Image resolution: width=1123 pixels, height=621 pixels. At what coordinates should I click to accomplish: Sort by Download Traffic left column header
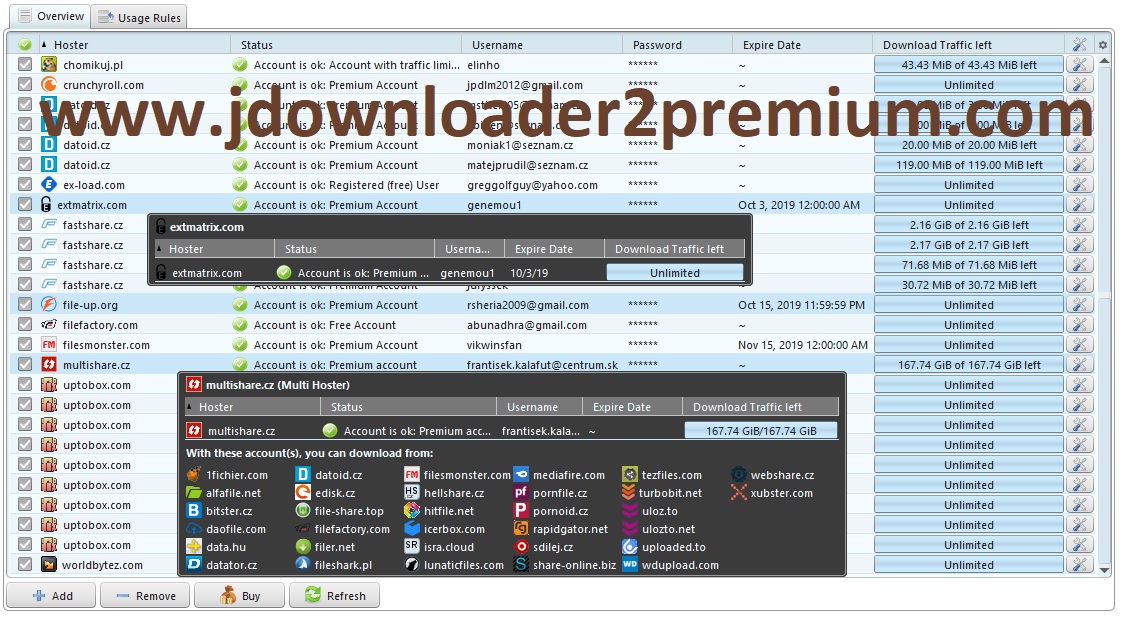(968, 44)
